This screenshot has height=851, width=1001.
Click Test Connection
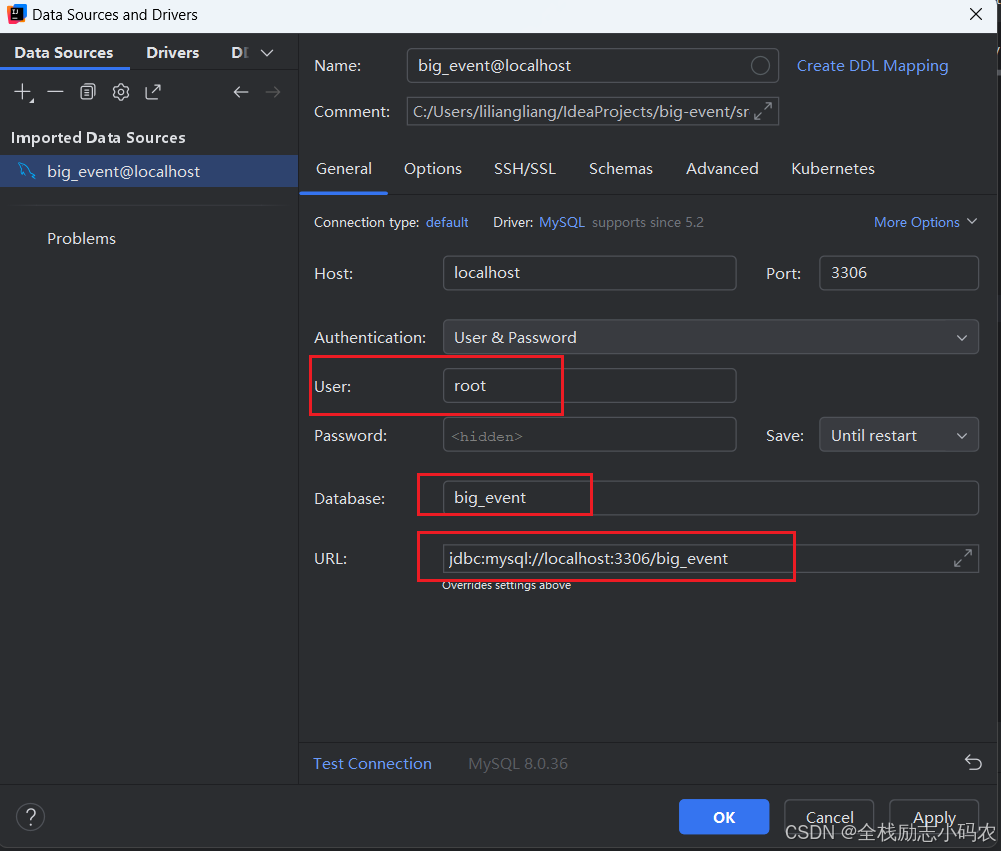(x=371, y=763)
